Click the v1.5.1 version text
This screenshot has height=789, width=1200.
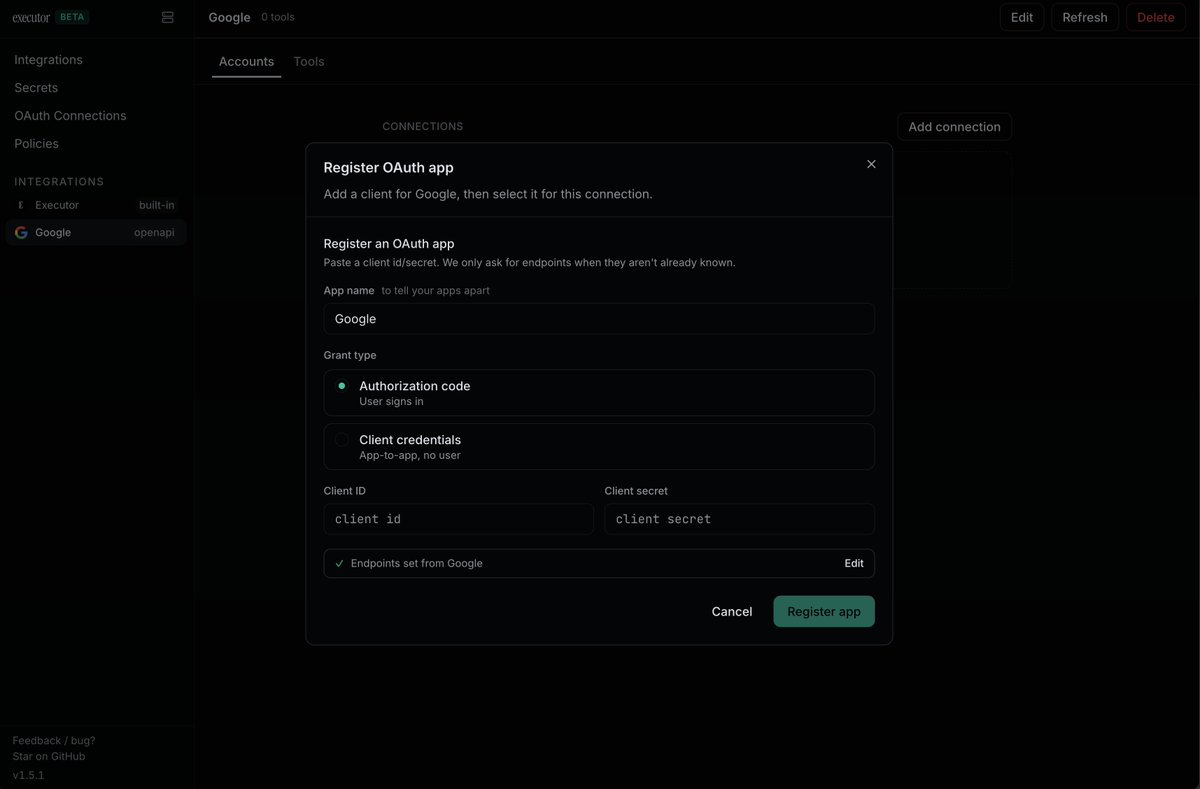(x=28, y=775)
